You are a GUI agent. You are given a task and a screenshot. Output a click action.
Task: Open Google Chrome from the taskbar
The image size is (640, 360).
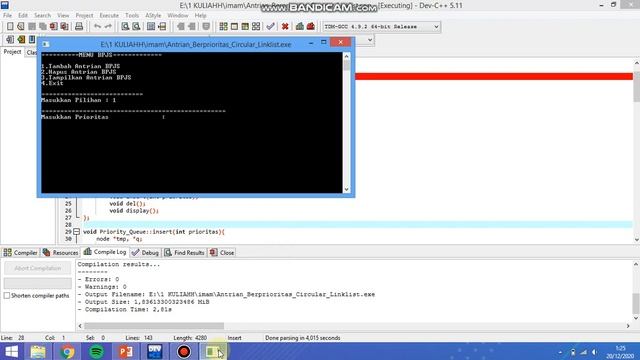67,351
